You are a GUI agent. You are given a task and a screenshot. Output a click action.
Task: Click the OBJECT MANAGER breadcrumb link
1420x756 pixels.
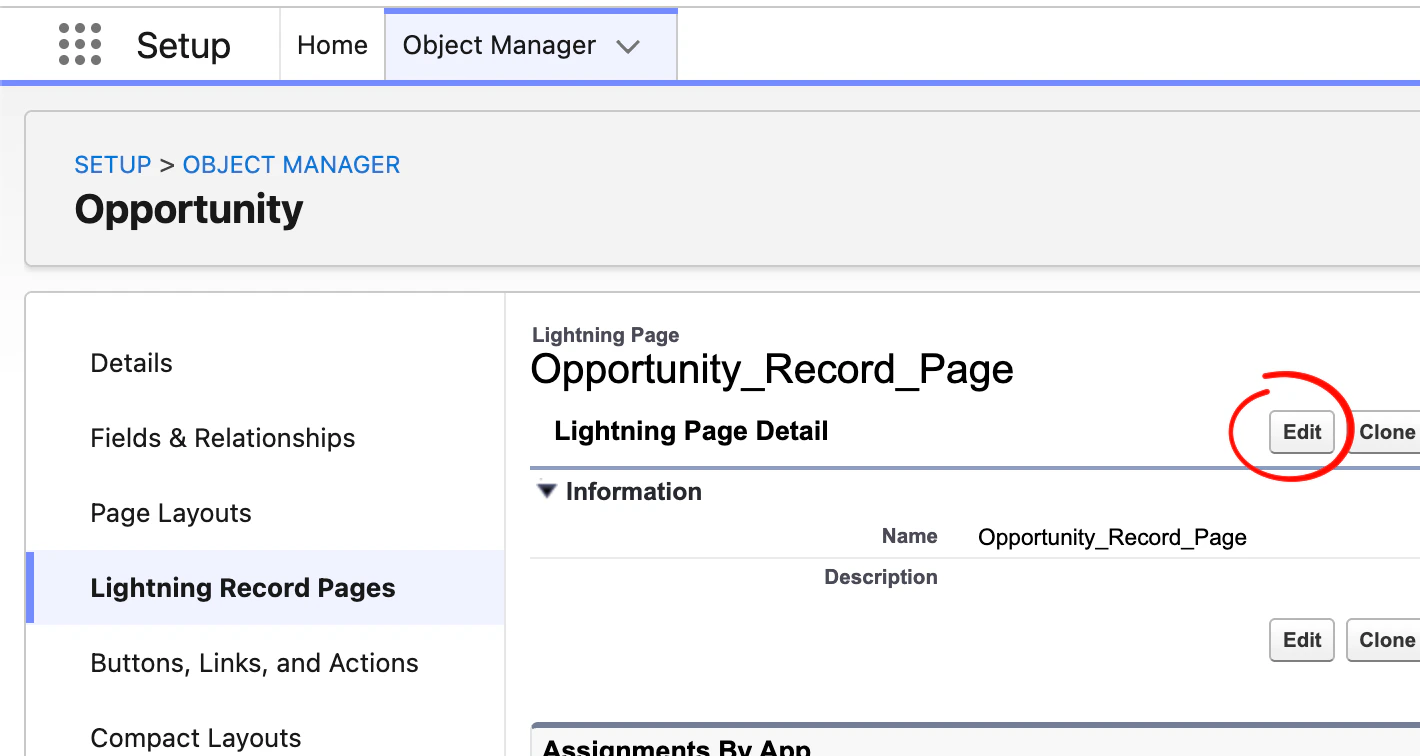pos(291,165)
